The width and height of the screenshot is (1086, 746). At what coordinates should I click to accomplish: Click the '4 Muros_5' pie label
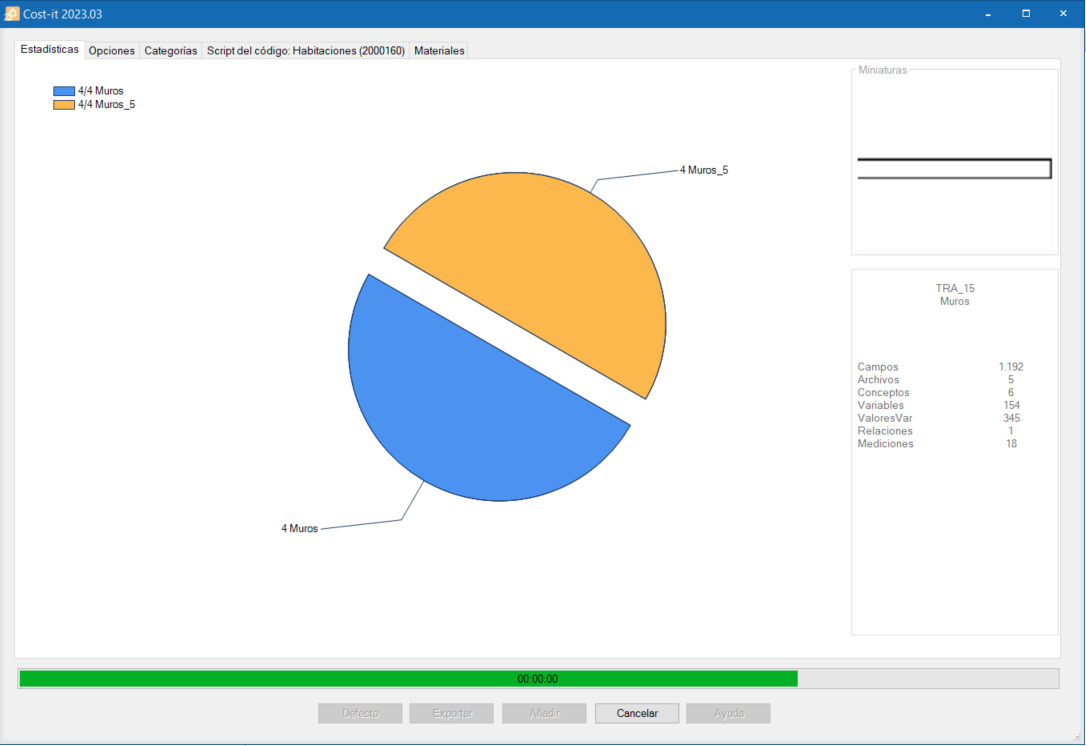point(704,170)
